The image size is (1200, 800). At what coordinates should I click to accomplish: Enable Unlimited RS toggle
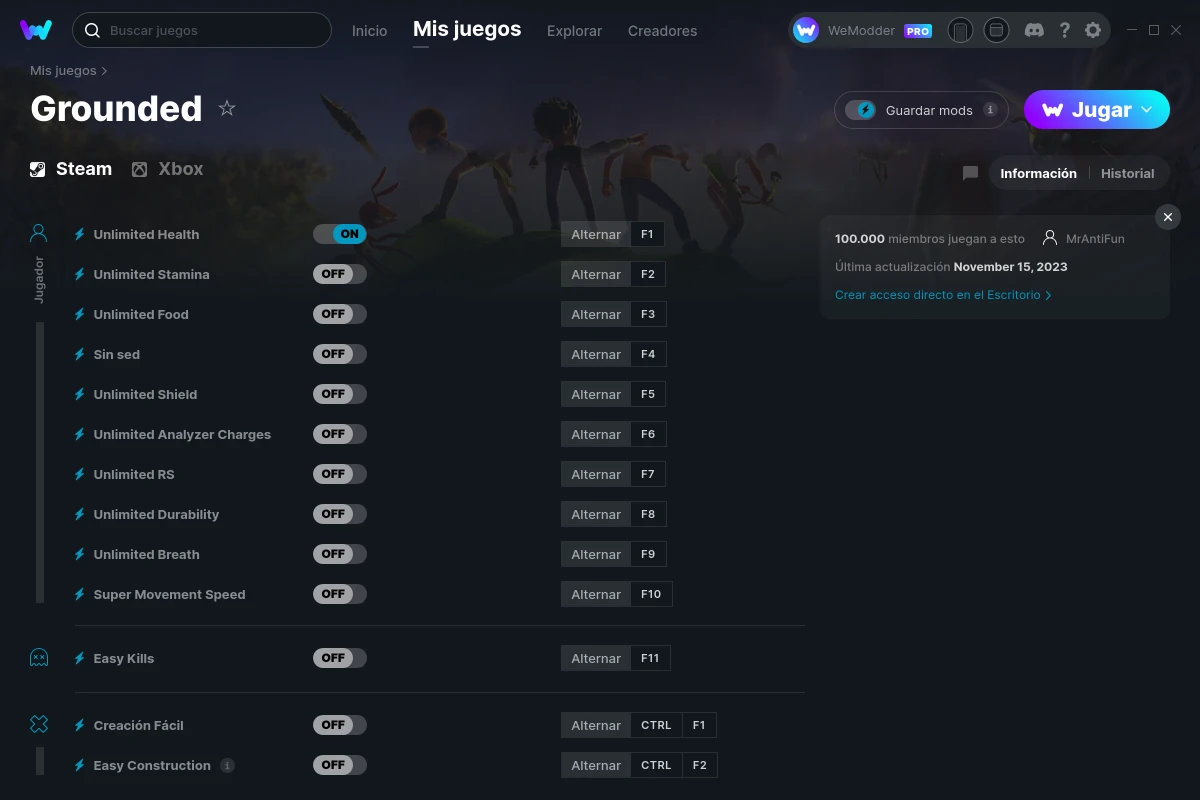point(340,474)
